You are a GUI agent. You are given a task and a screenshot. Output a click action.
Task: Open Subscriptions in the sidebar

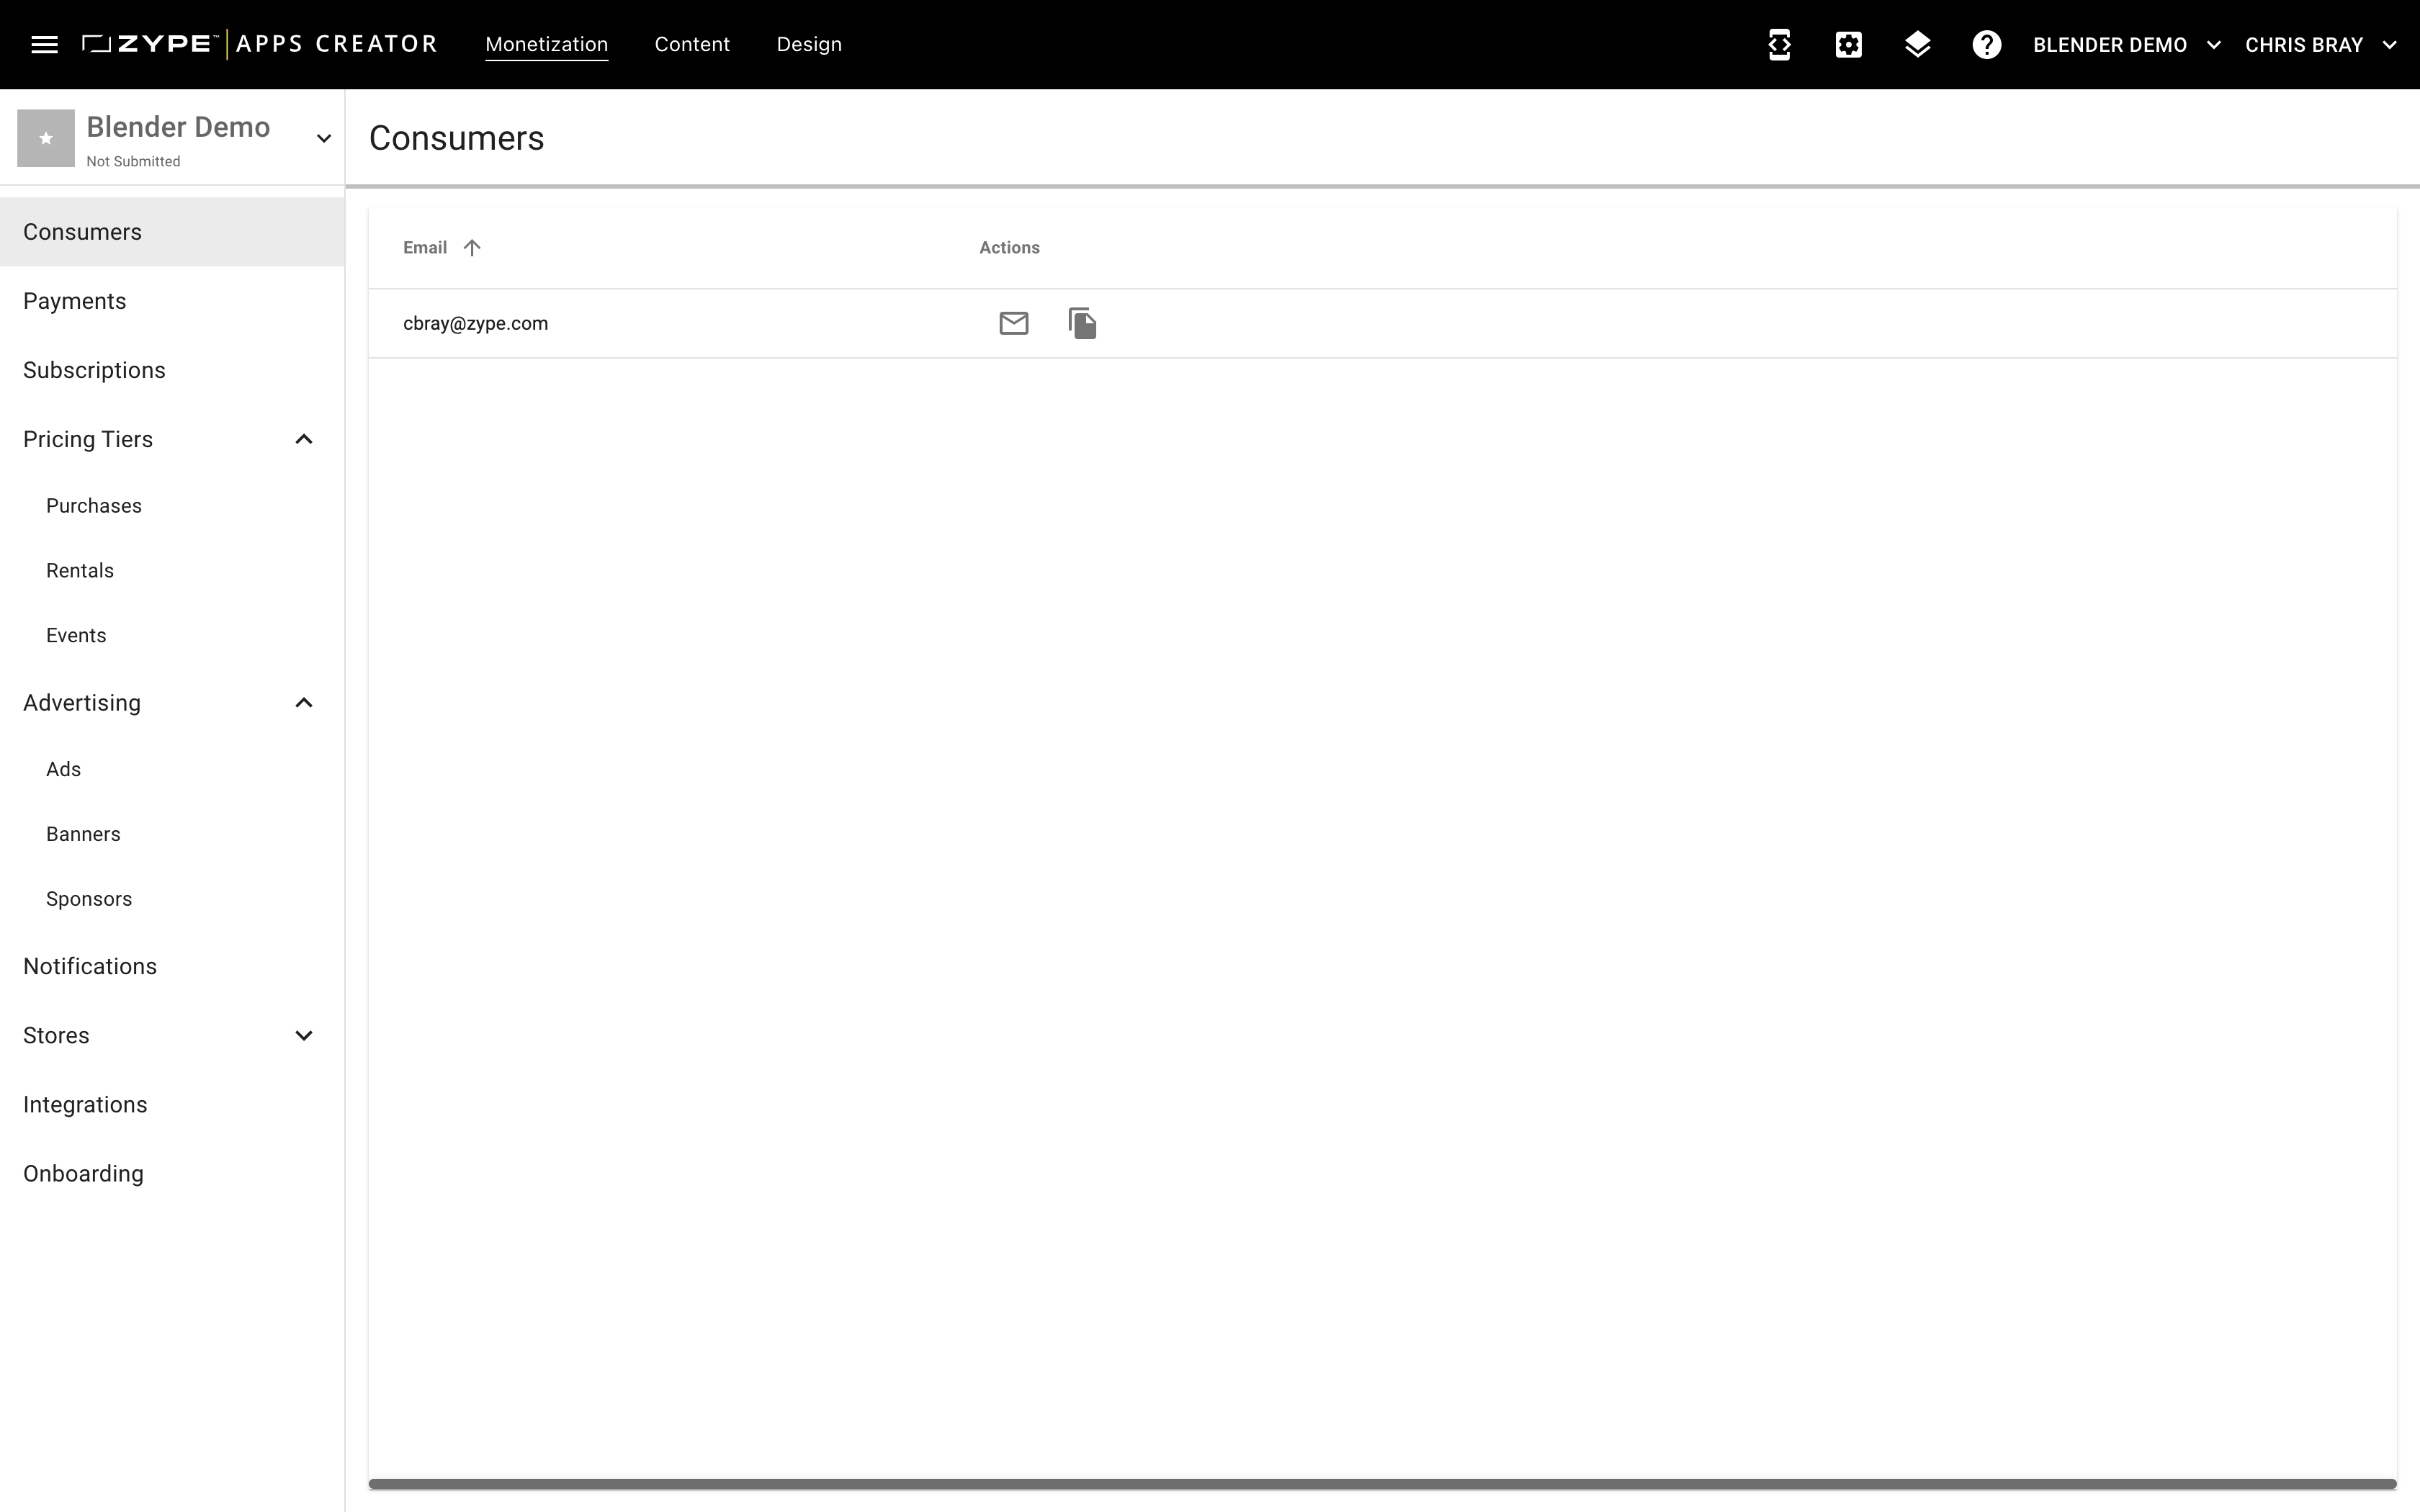coord(172,370)
